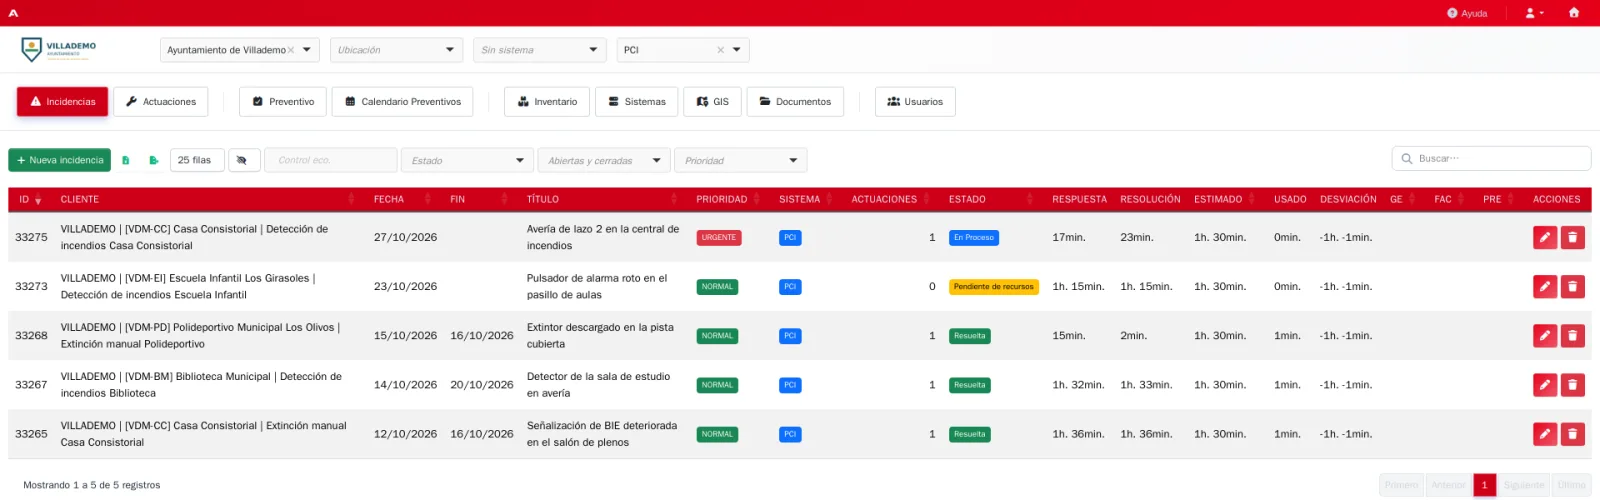Viewport: 1600px width, 500px height.
Task: Open the 25 filas rows selector
Action: (196, 160)
